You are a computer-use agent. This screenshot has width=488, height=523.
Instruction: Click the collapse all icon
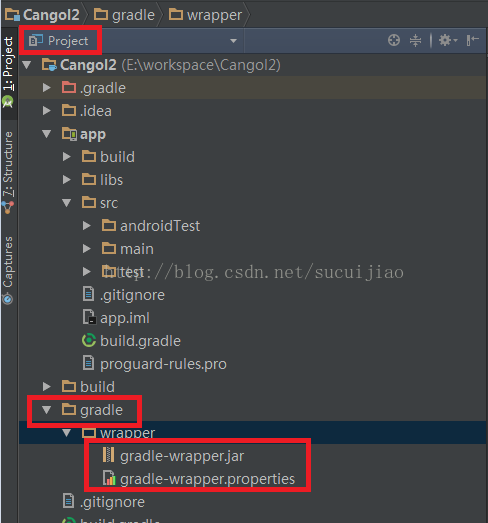(x=415, y=40)
